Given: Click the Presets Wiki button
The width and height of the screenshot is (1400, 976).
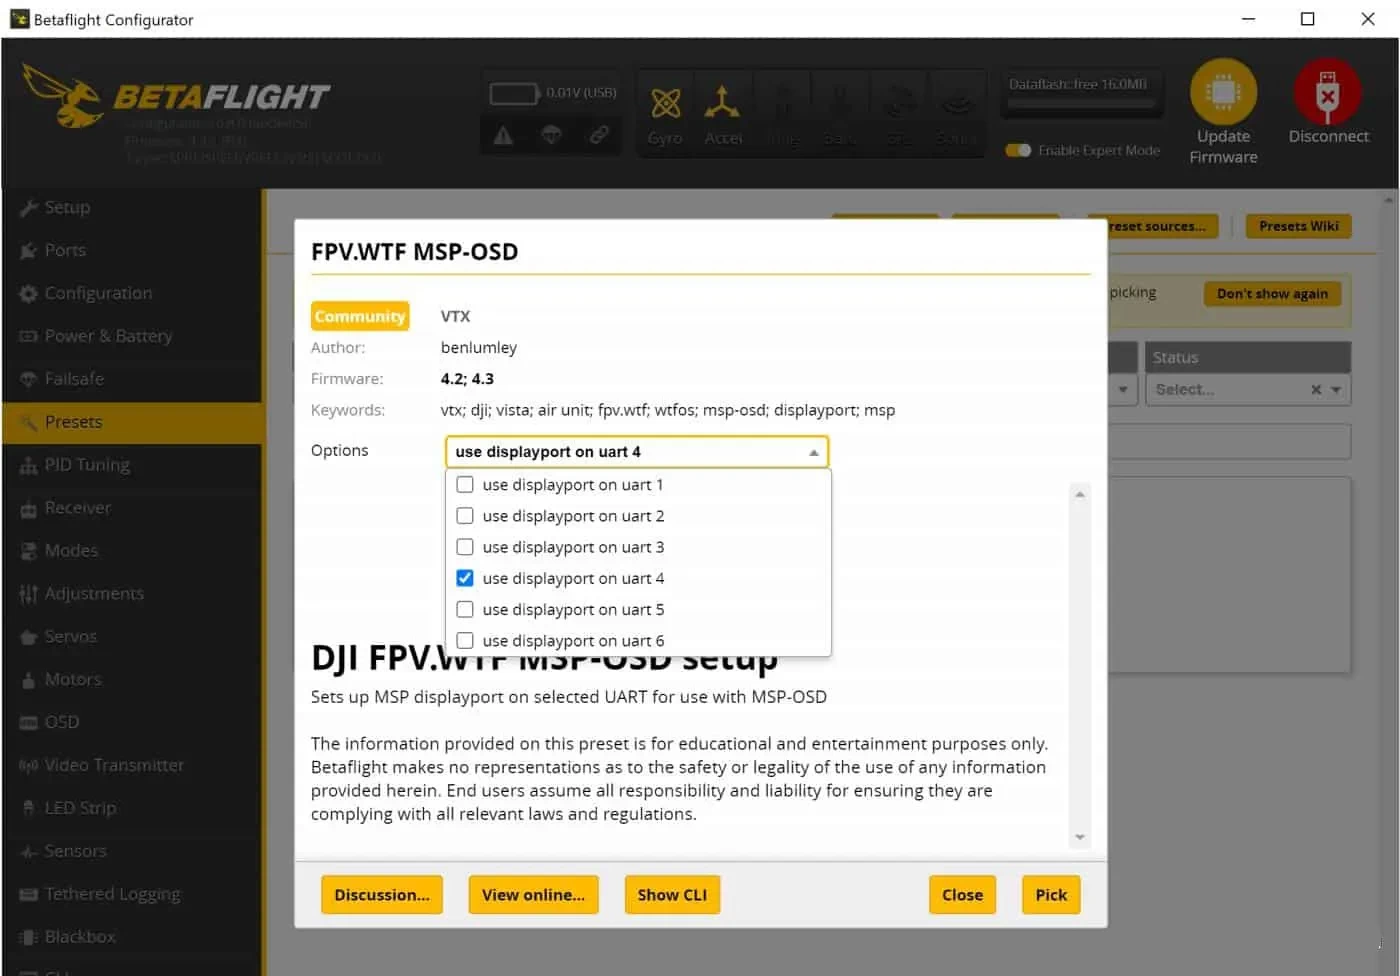Looking at the screenshot, I should 1298,226.
